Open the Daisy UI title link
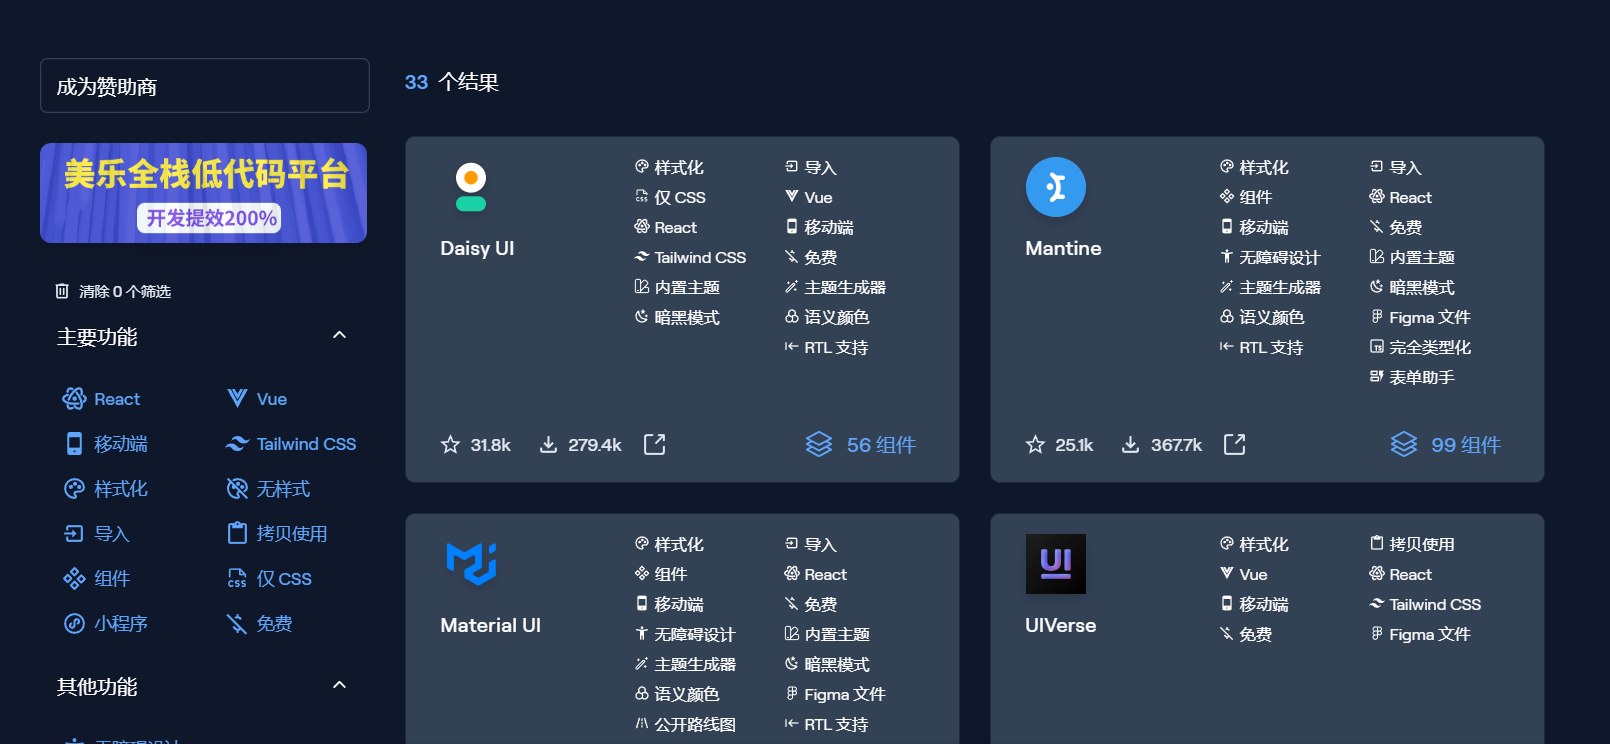 [477, 248]
